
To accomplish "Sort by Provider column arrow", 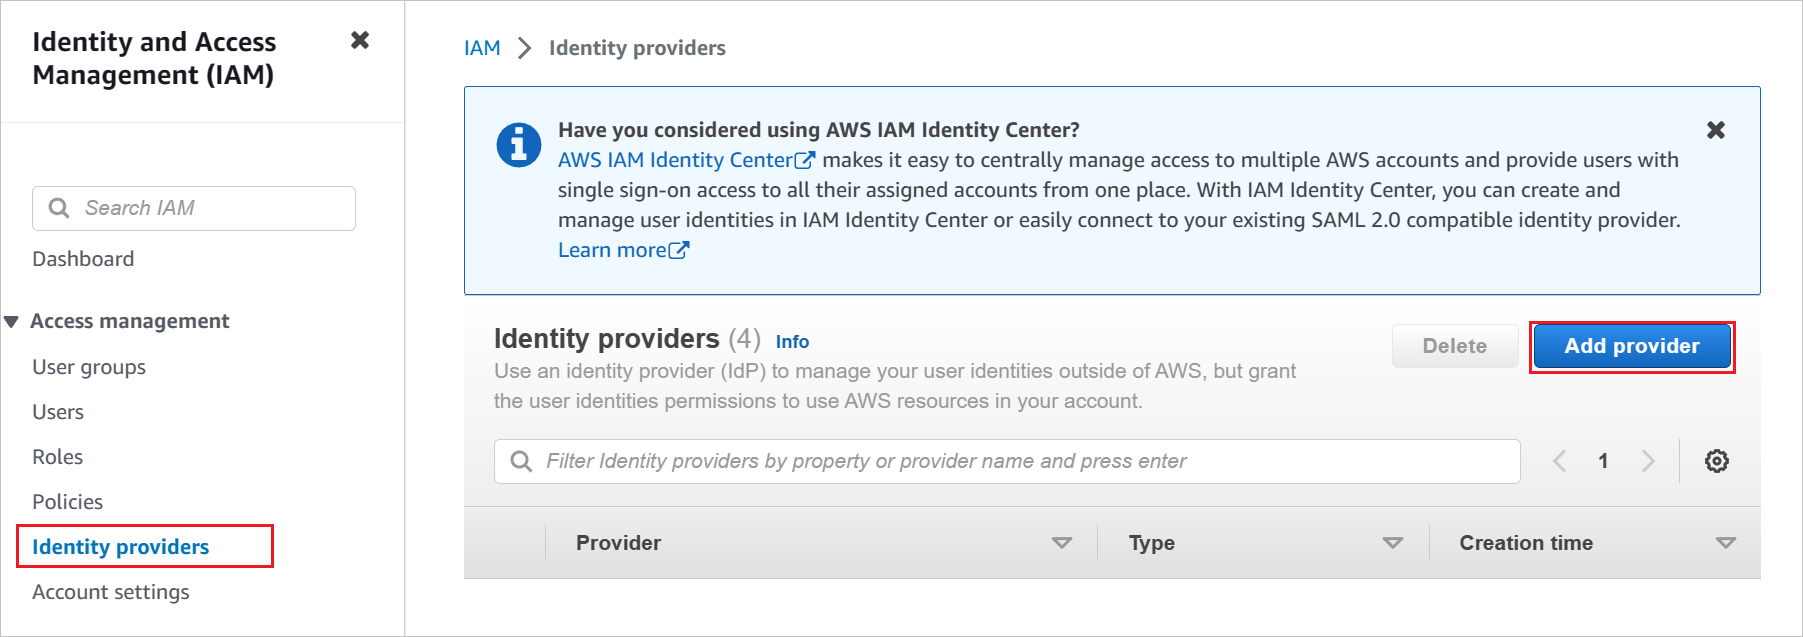I will click(x=1062, y=543).
